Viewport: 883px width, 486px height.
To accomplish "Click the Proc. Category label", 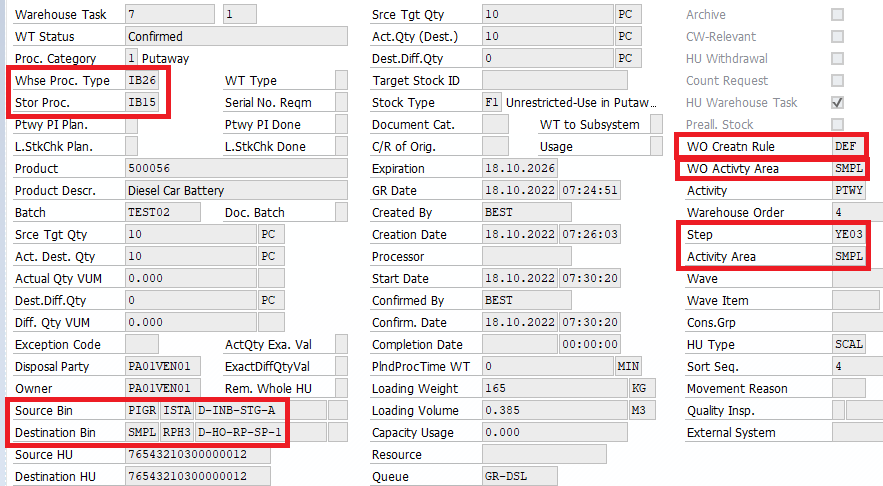I will 55,59.
